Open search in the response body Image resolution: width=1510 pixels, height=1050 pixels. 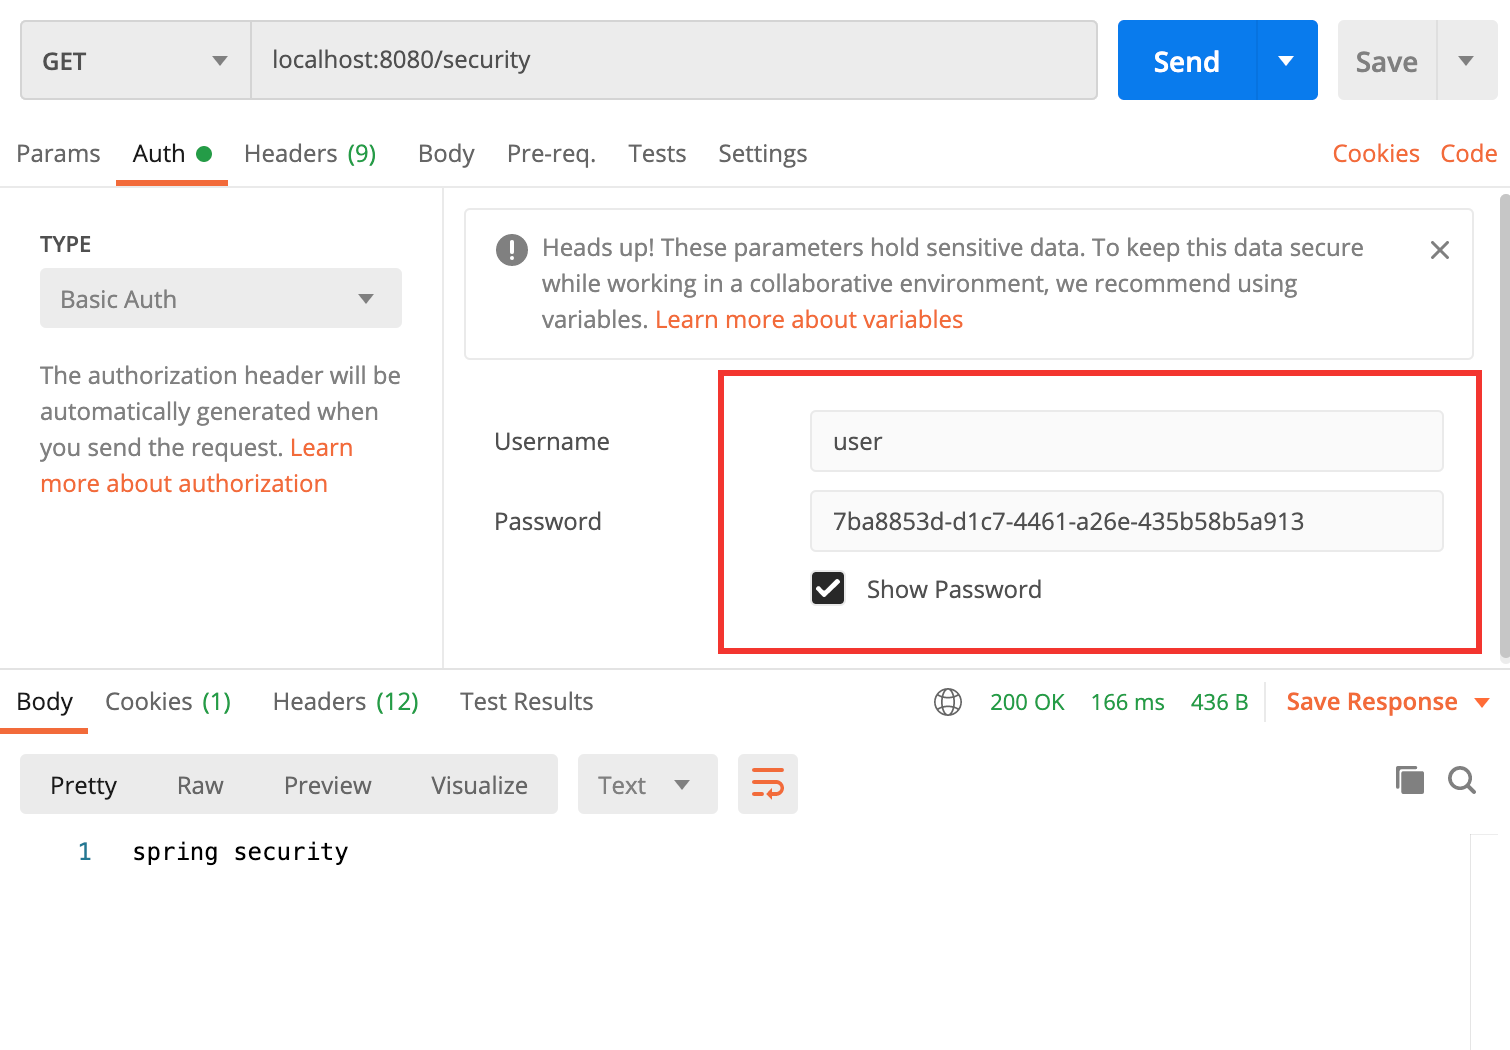pos(1461,780)
